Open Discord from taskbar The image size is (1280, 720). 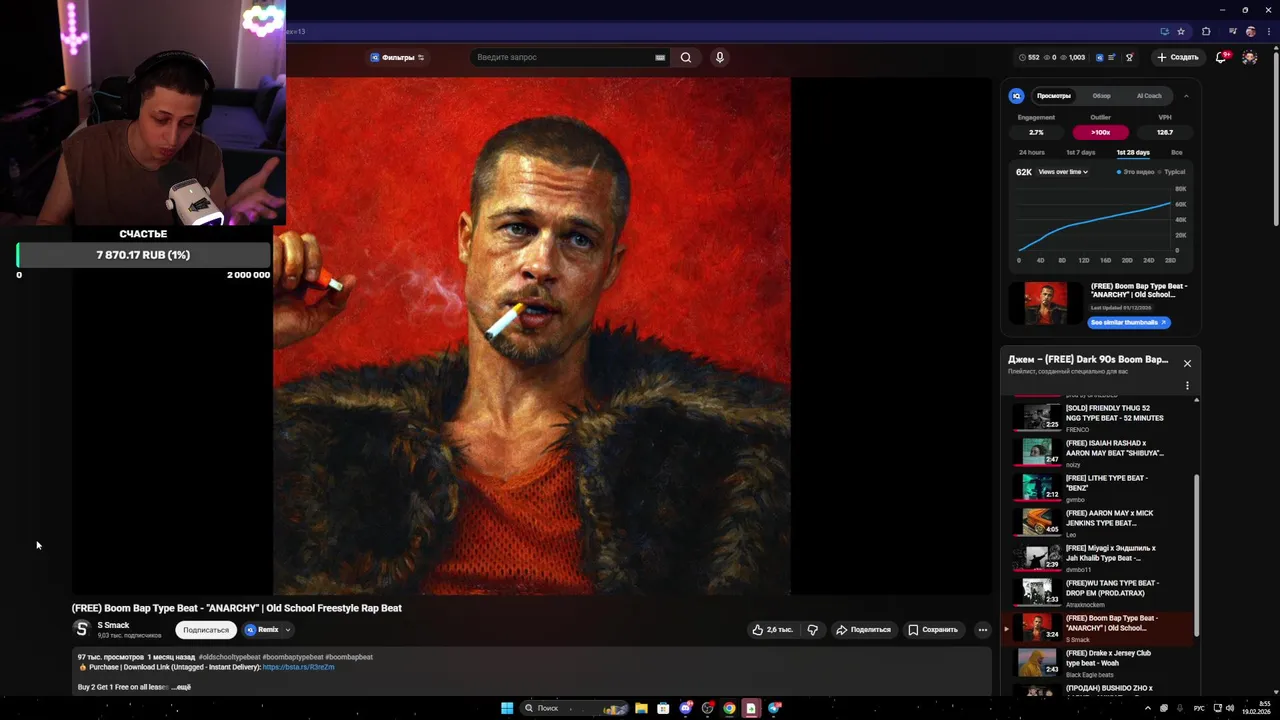pos(685,708)
